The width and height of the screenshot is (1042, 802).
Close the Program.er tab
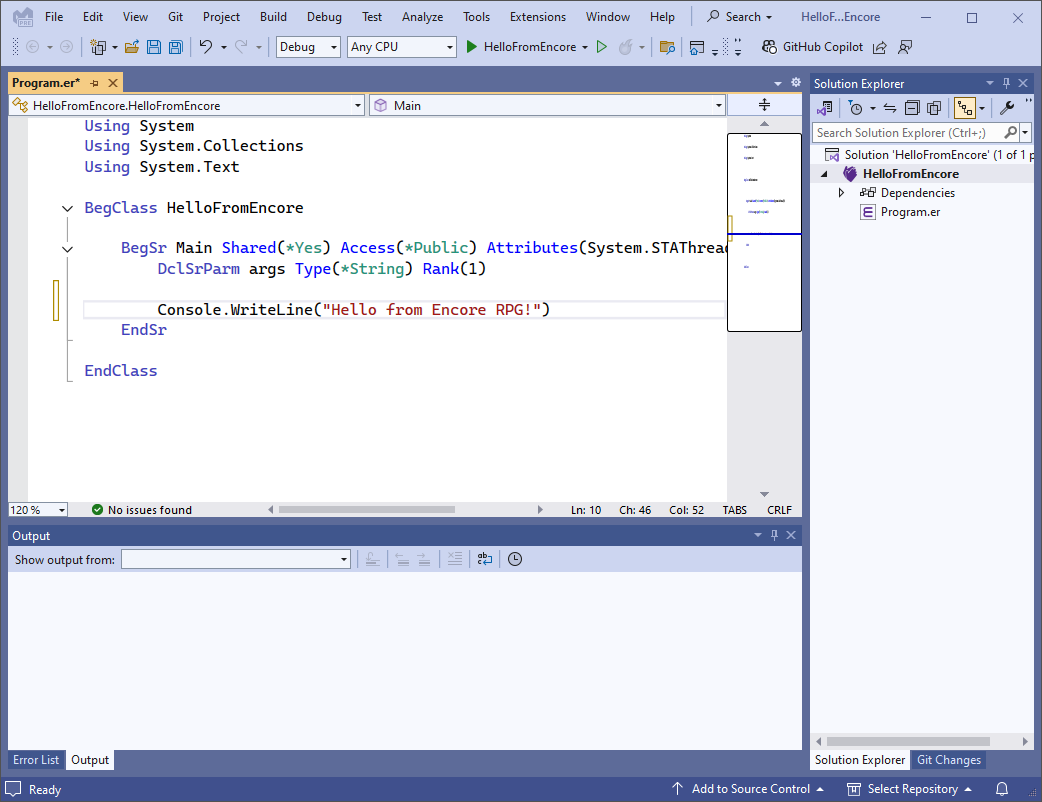113,83
